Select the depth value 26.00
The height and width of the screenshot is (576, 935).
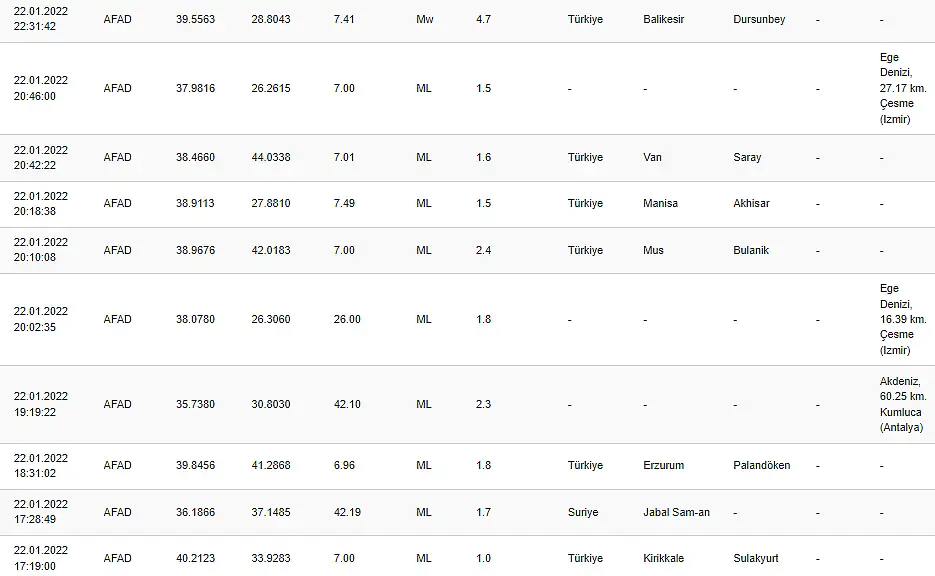click(347, 320)
